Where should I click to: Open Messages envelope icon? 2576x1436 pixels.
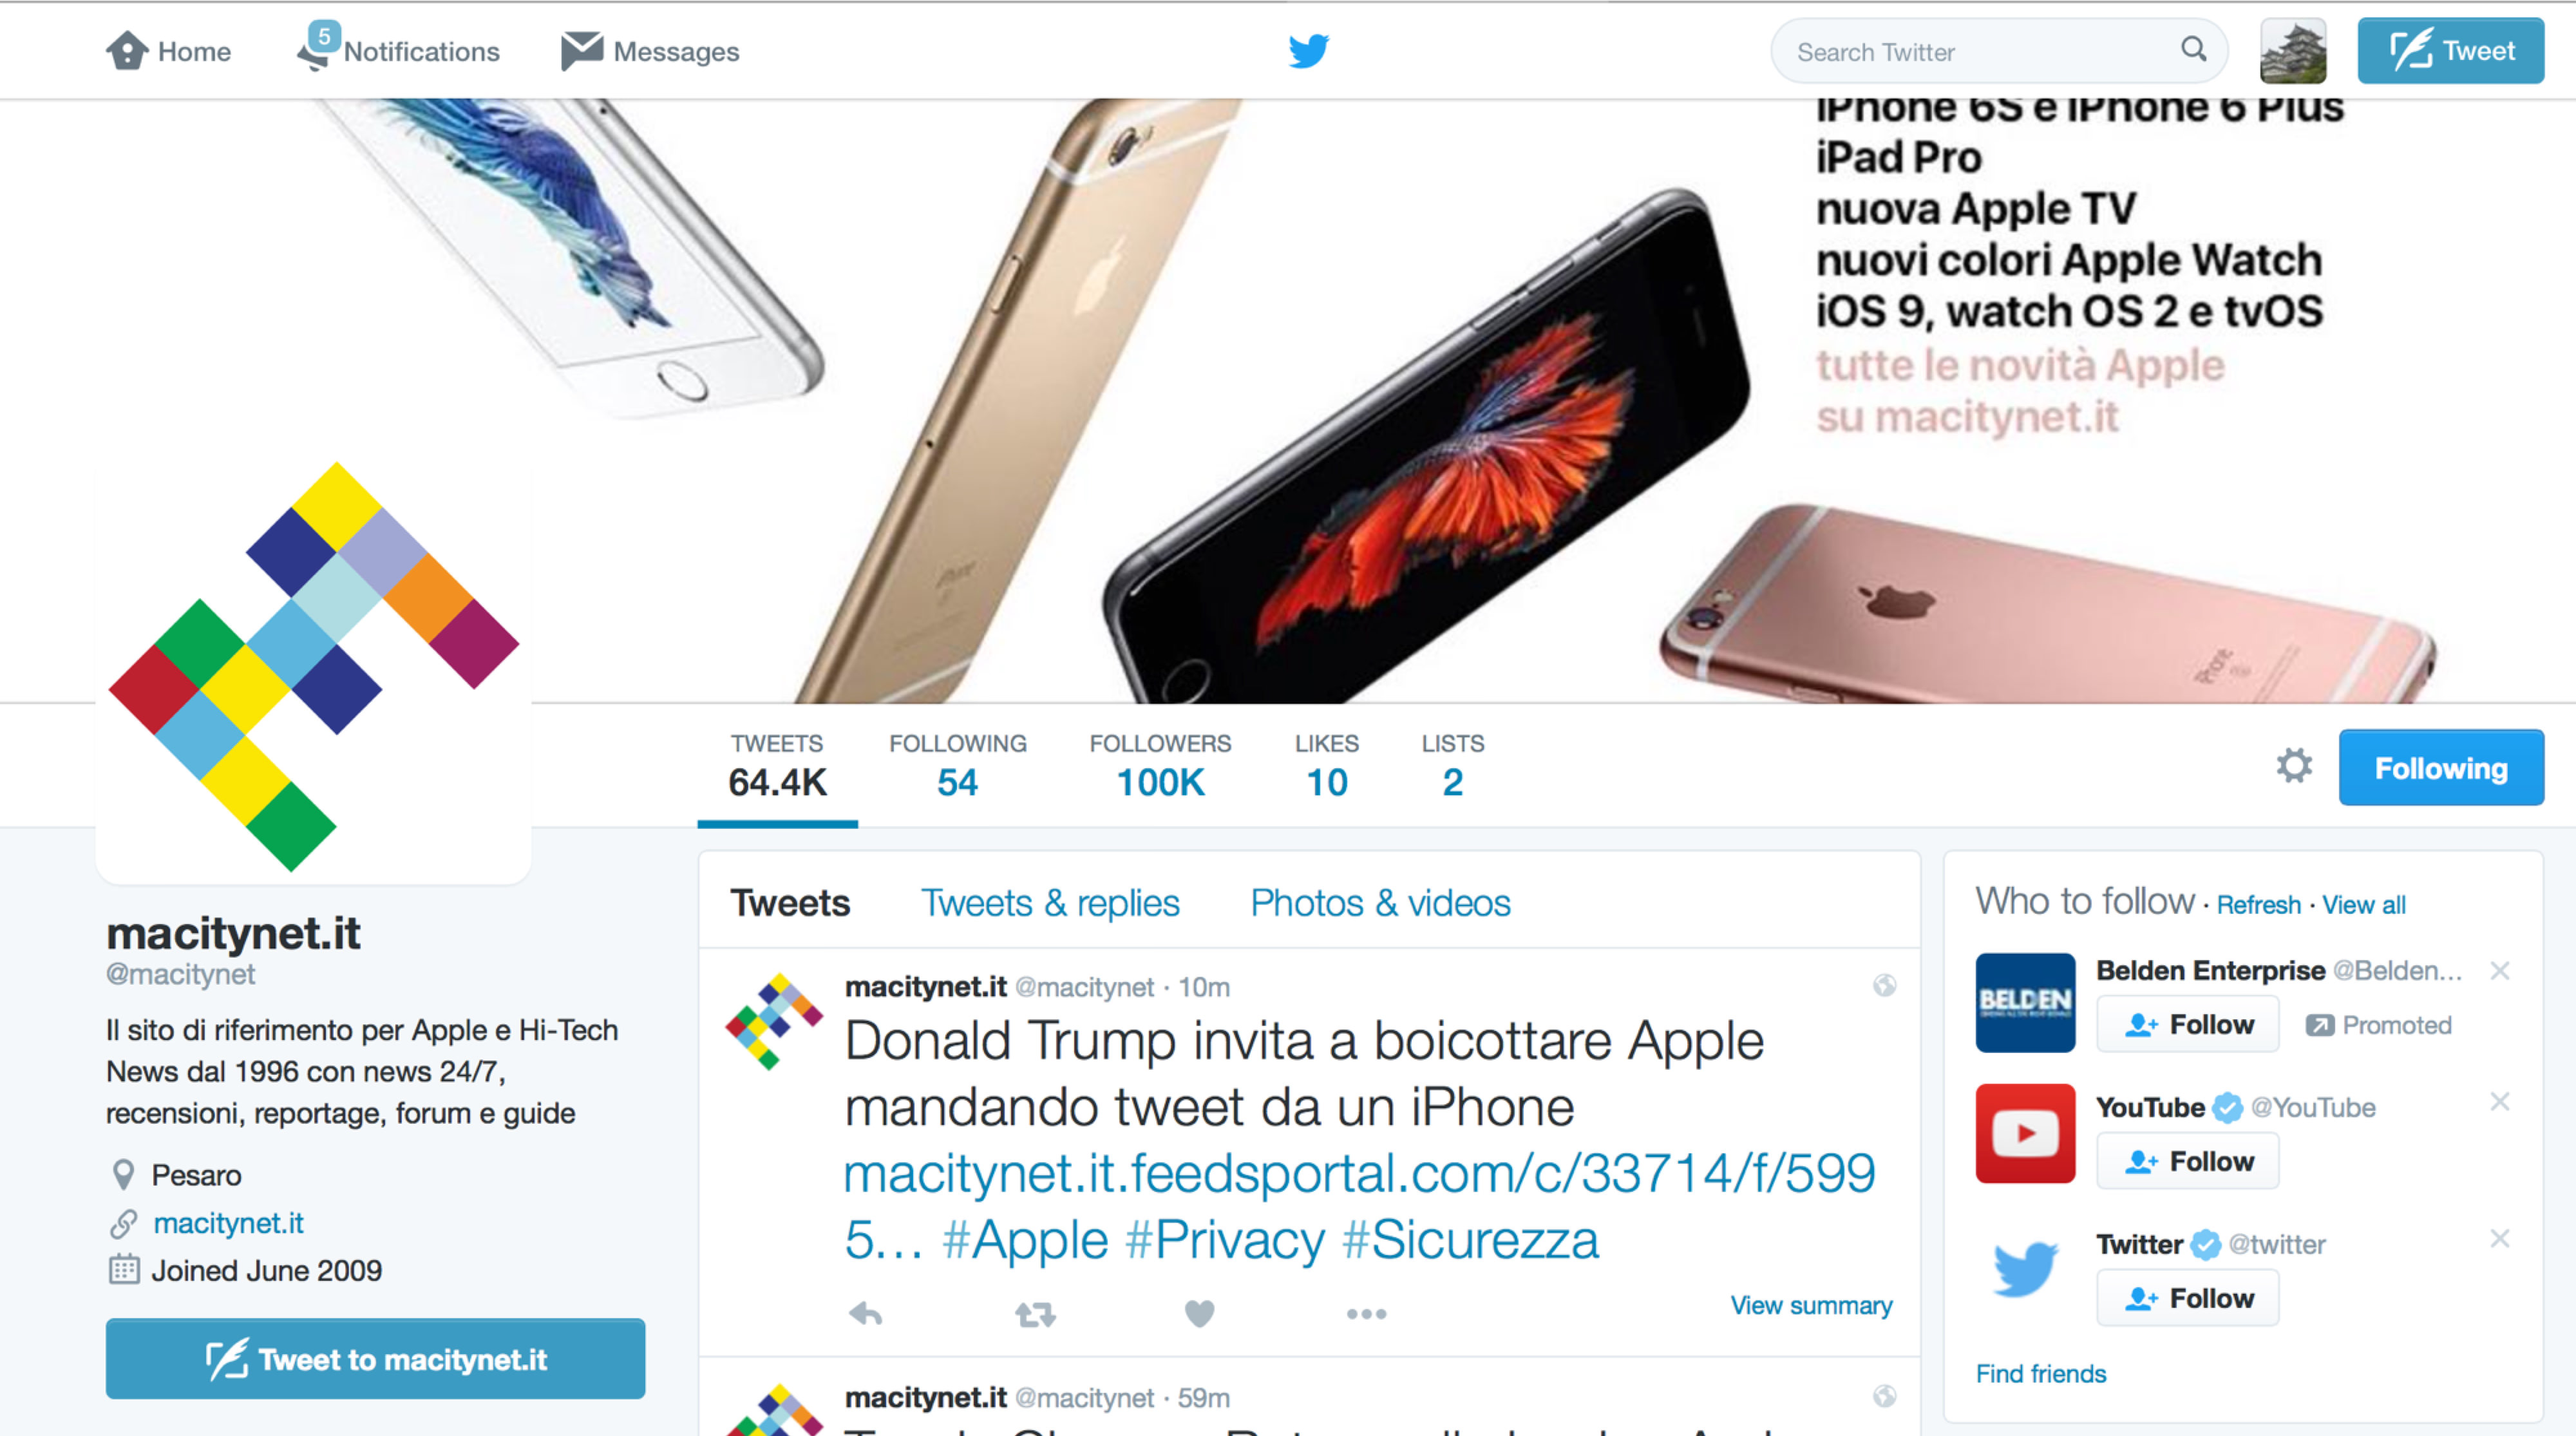pyautogui.click(x=581, y=51)
